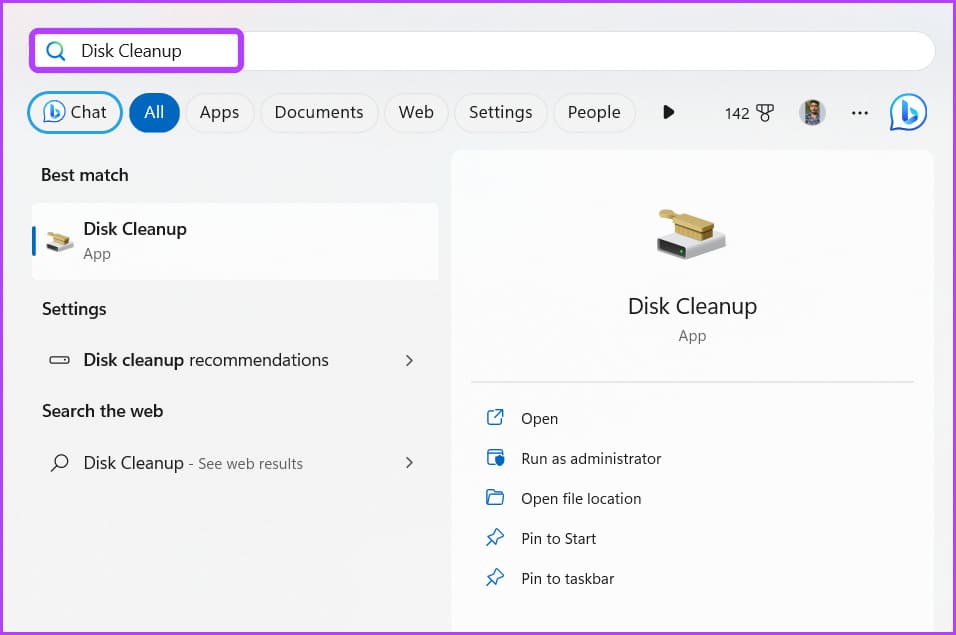The width and height of the screenshot is (956, 635).
Task: Select the Disk Cleanup best match result
Action: 235,241
